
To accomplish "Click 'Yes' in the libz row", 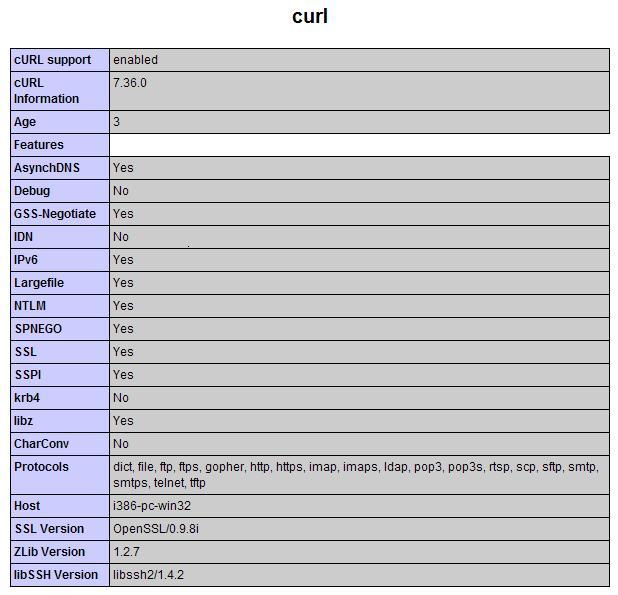I will tap(123, 421).
